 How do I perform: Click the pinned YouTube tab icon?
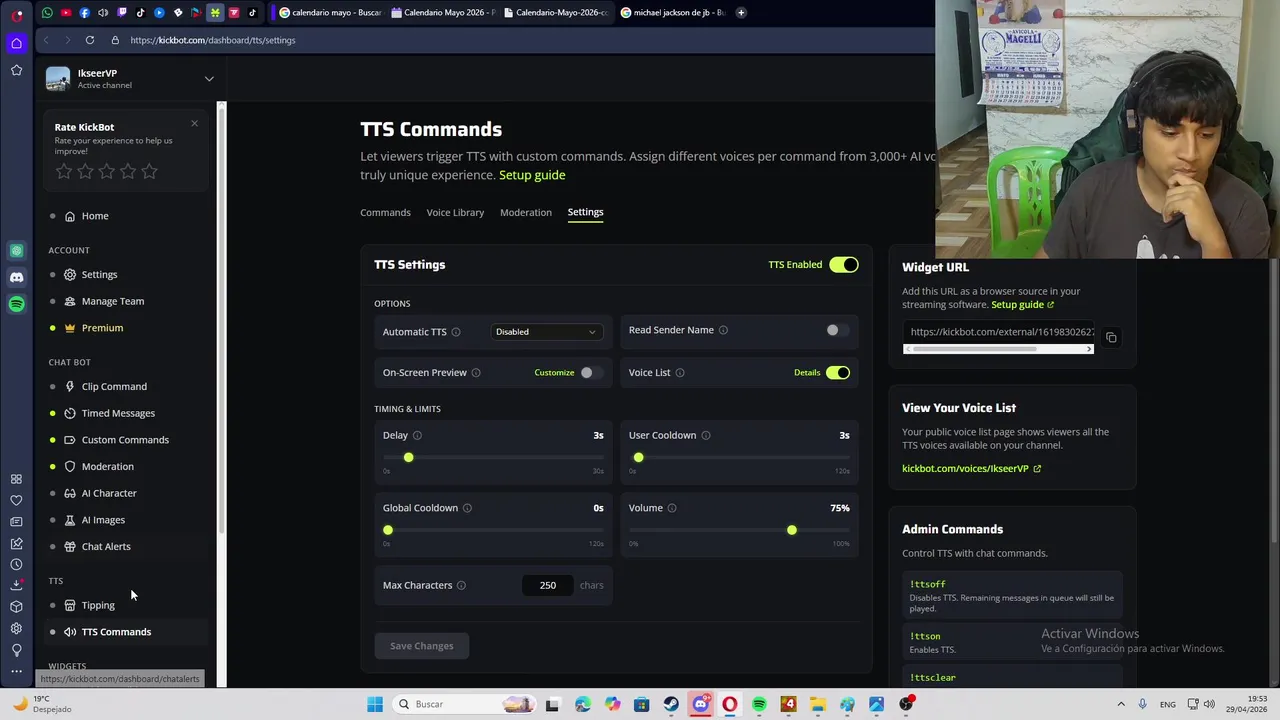pyautogui.click(x=66, y=12)
